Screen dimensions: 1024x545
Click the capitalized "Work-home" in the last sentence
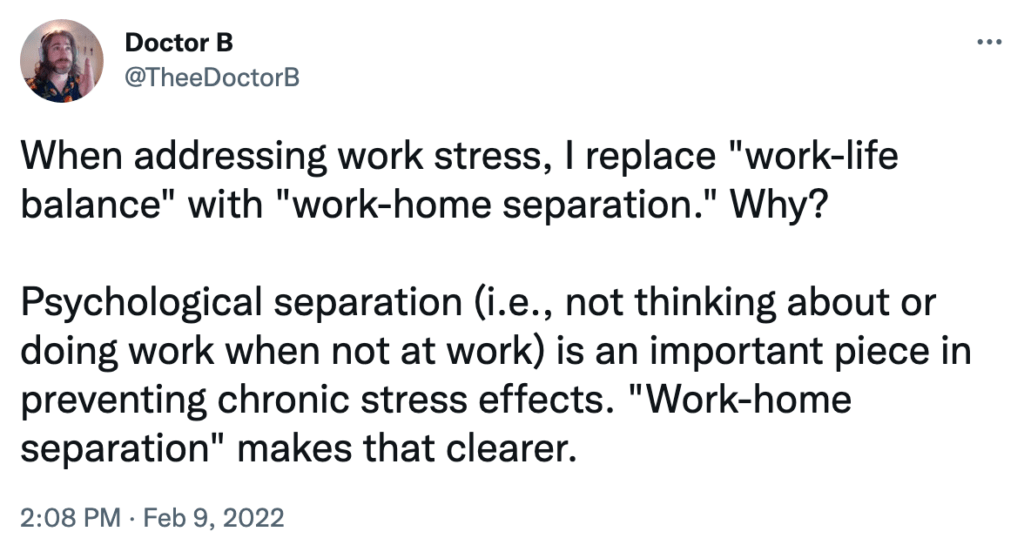pyautogui.click(x=744, y=399)
